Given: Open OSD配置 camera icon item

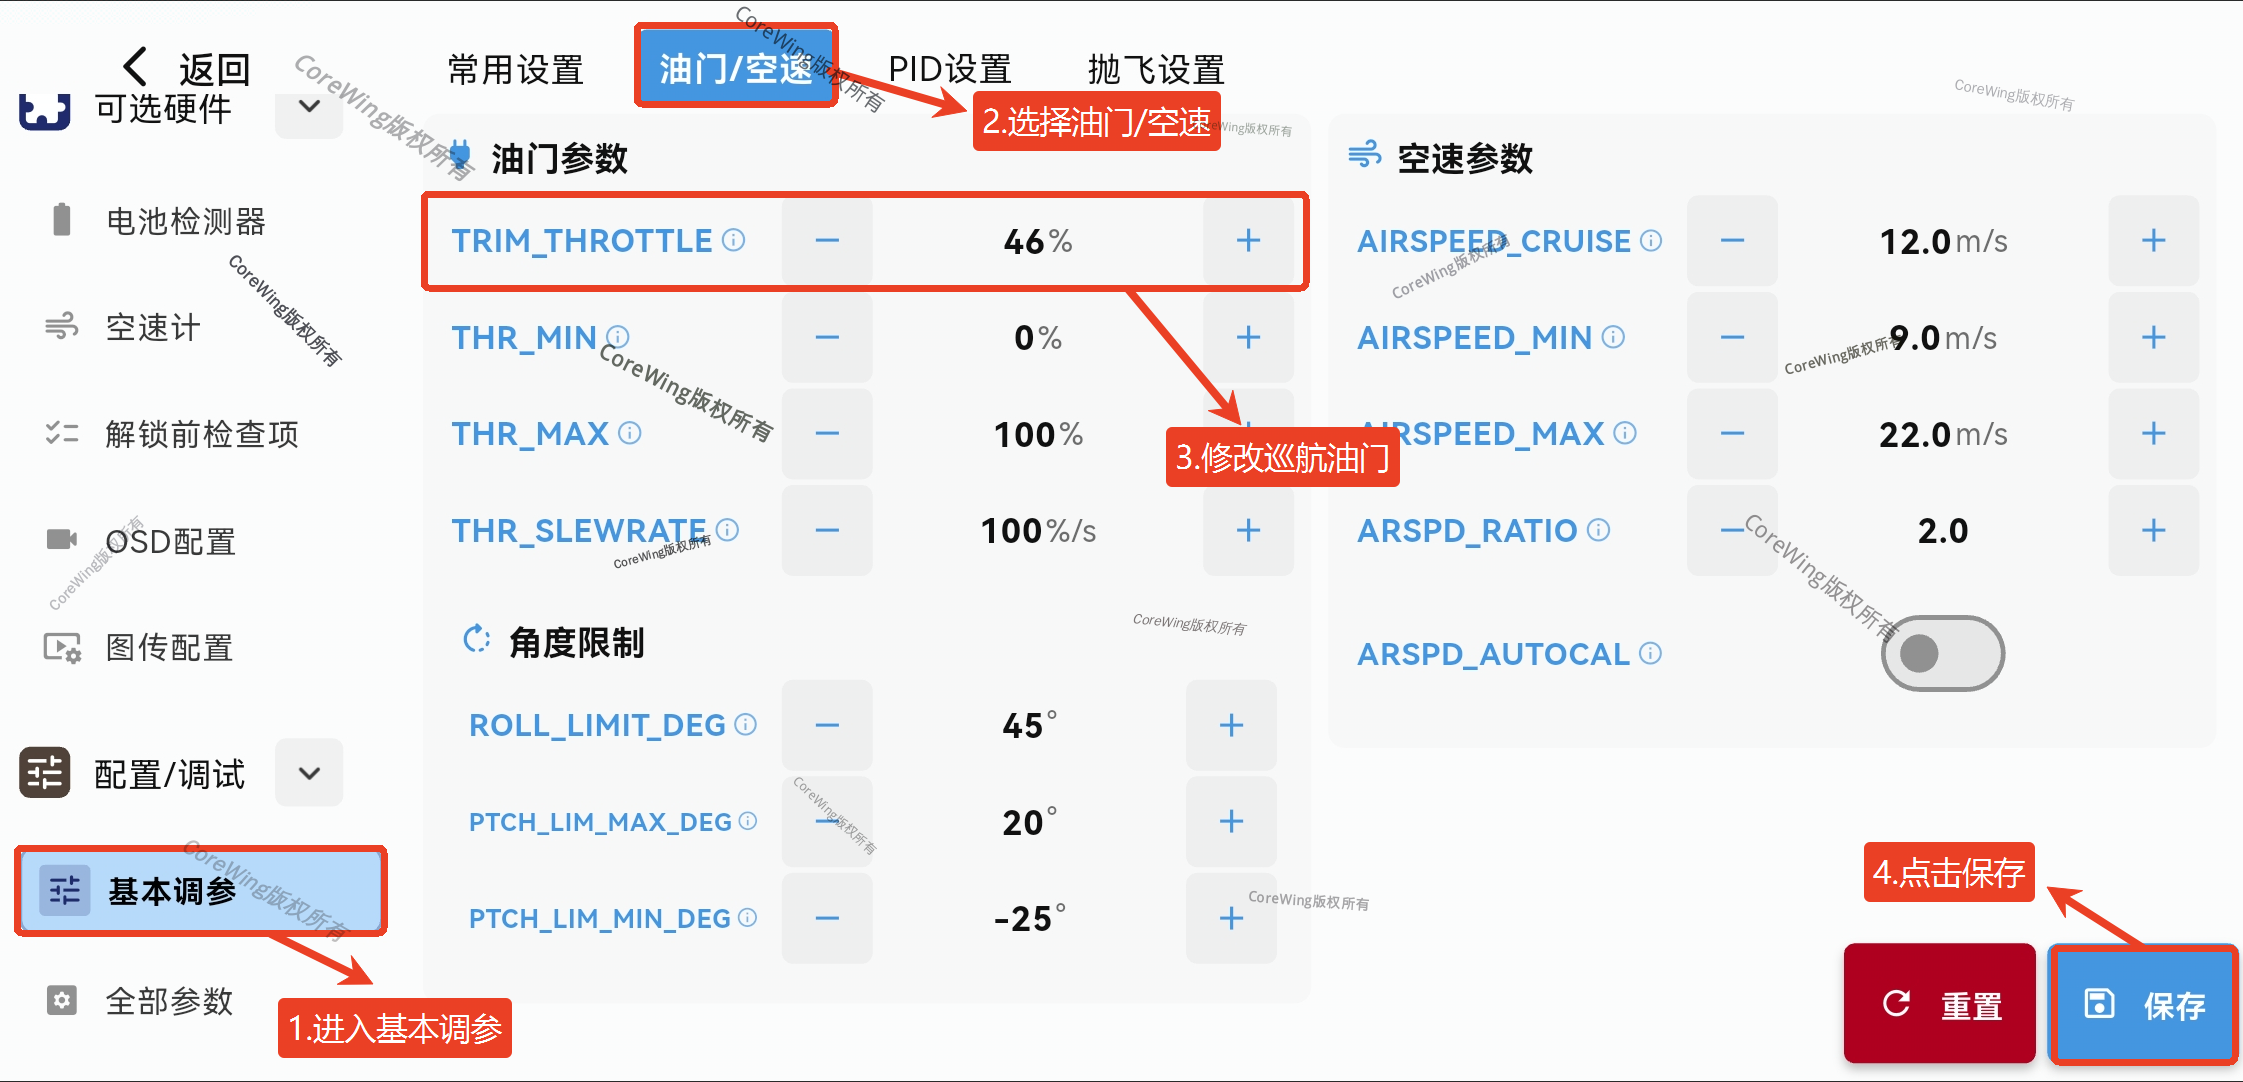Looking at the screenshot, I should click(170, 541).
